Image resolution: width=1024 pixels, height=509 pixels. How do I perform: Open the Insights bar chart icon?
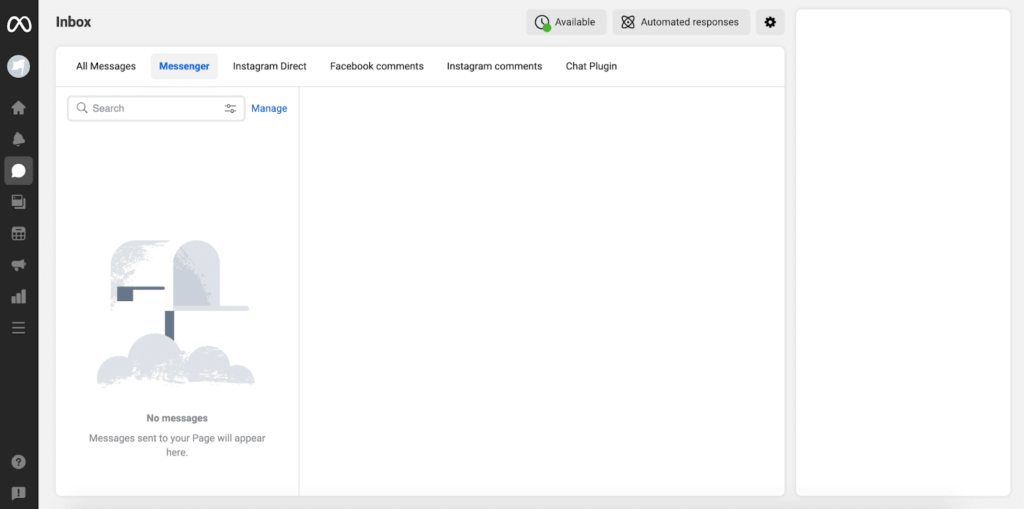[18, 297]
